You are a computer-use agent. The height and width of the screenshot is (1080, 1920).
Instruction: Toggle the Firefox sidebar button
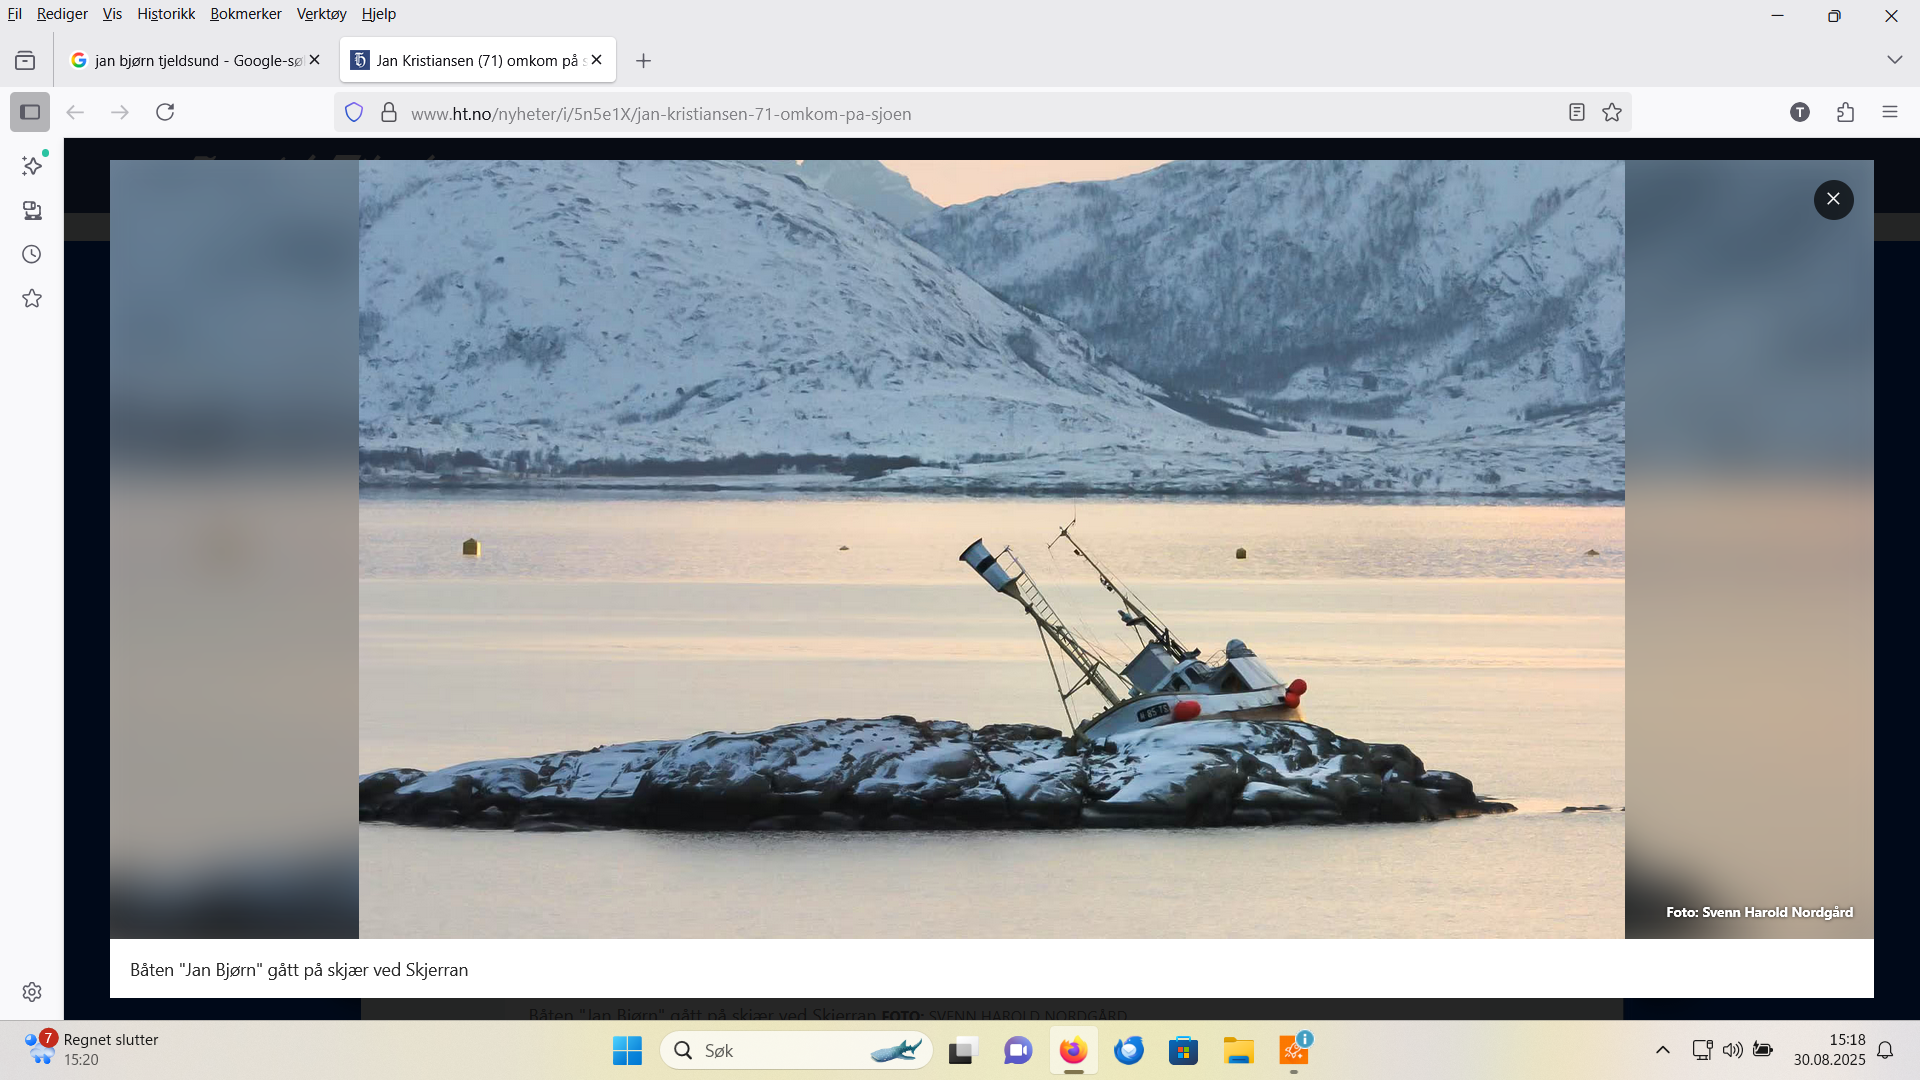pos(30,112)
